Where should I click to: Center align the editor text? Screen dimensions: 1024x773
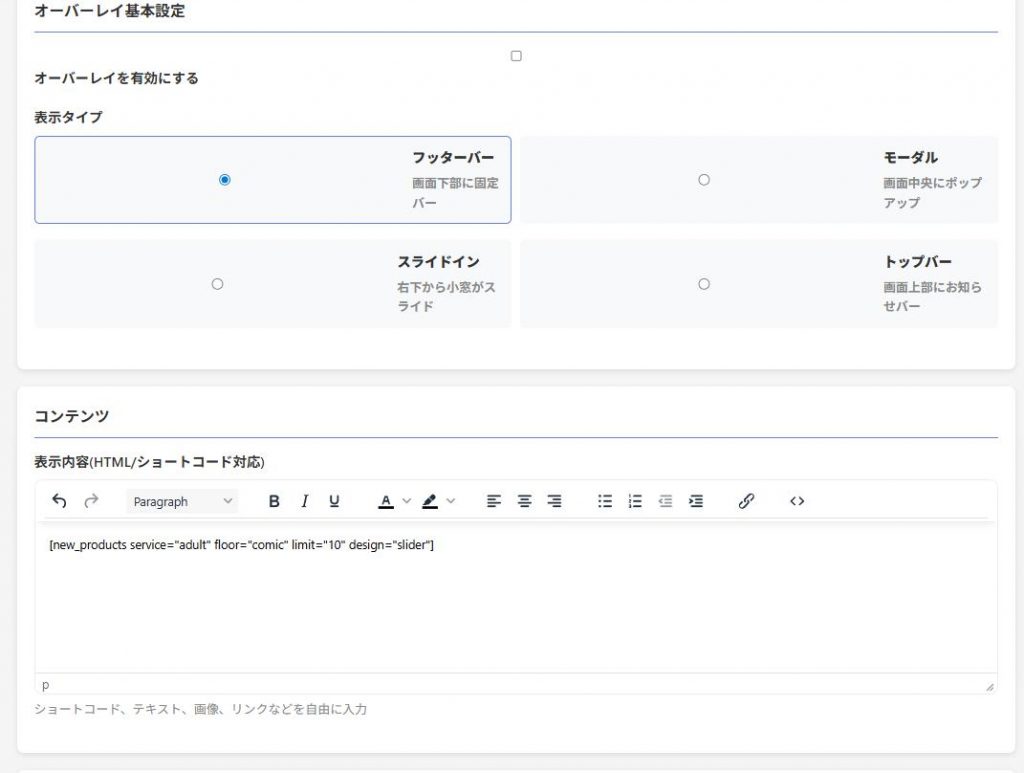pos(524,501)
